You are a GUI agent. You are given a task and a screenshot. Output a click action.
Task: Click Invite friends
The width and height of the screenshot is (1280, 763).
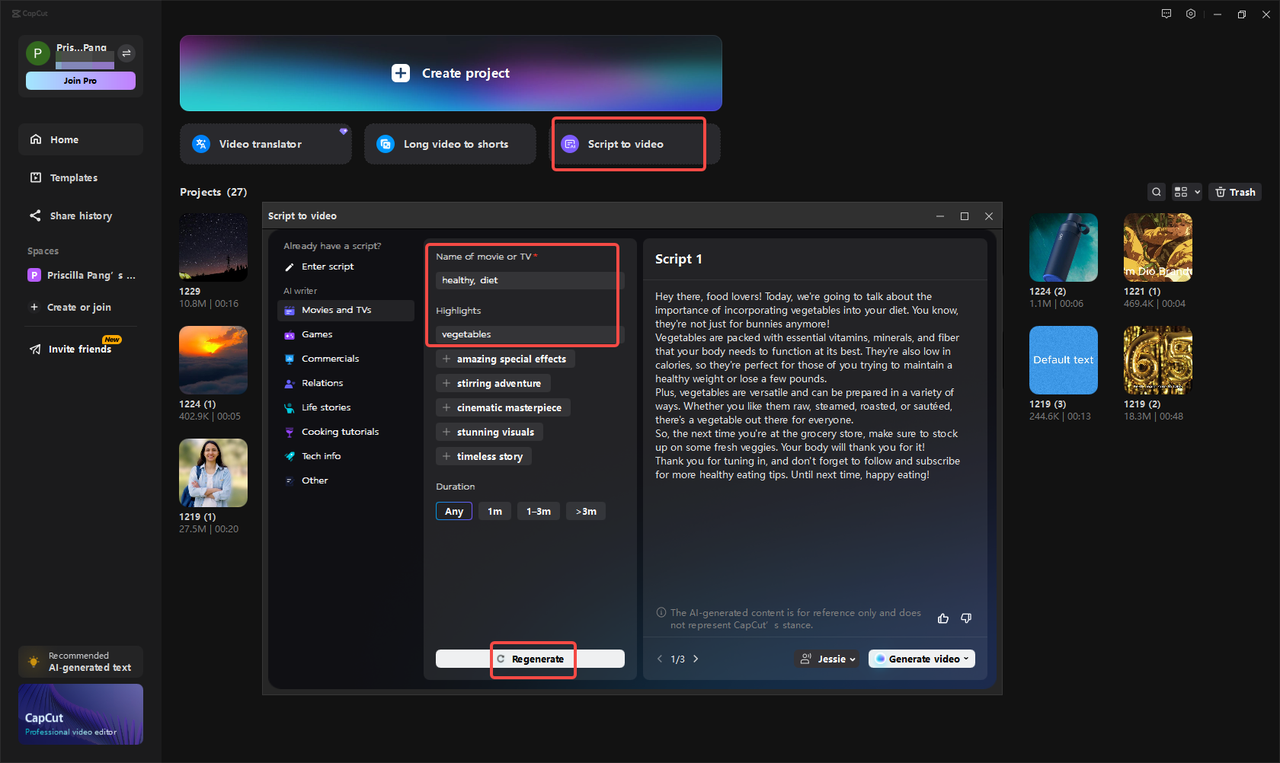[x=80, y=349]
